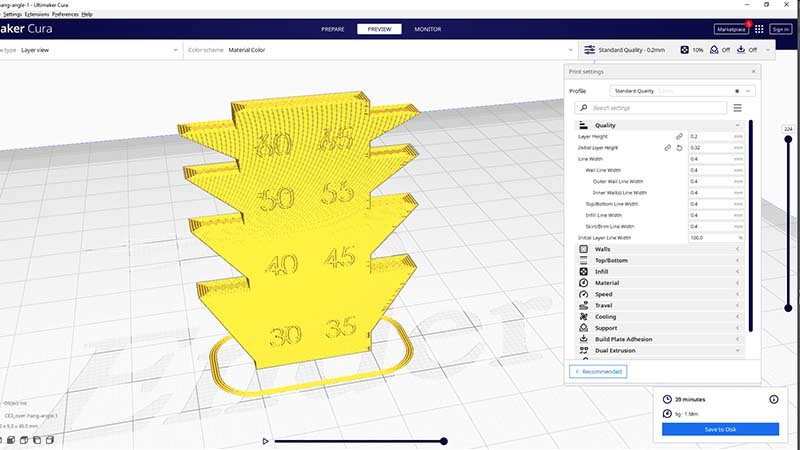
Task: Open the application switcher grid icon
Action: (759, 29)
